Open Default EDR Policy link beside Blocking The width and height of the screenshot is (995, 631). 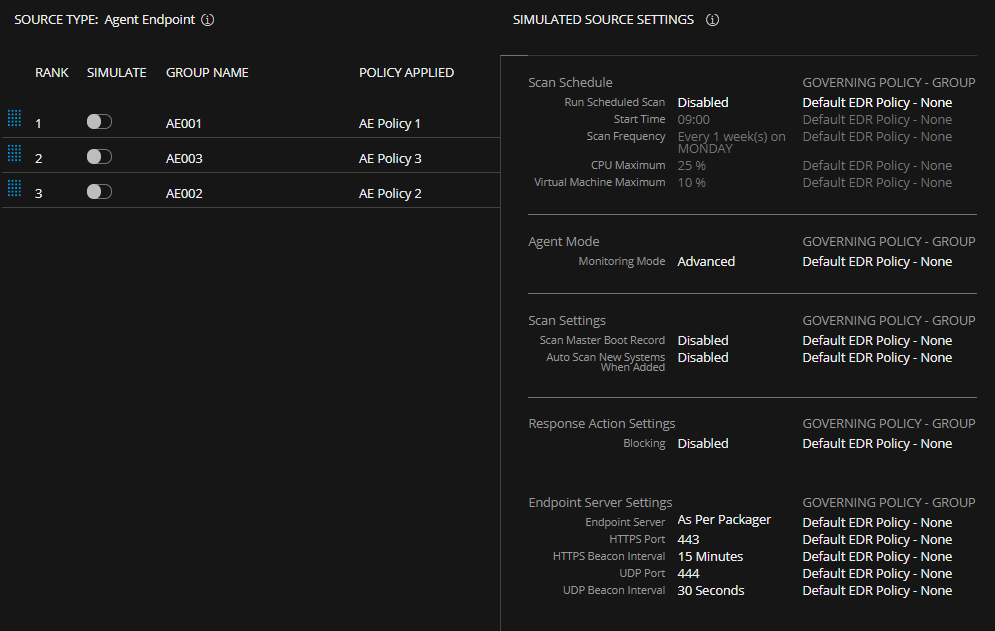pyautogui.click(x=877, y=443)
